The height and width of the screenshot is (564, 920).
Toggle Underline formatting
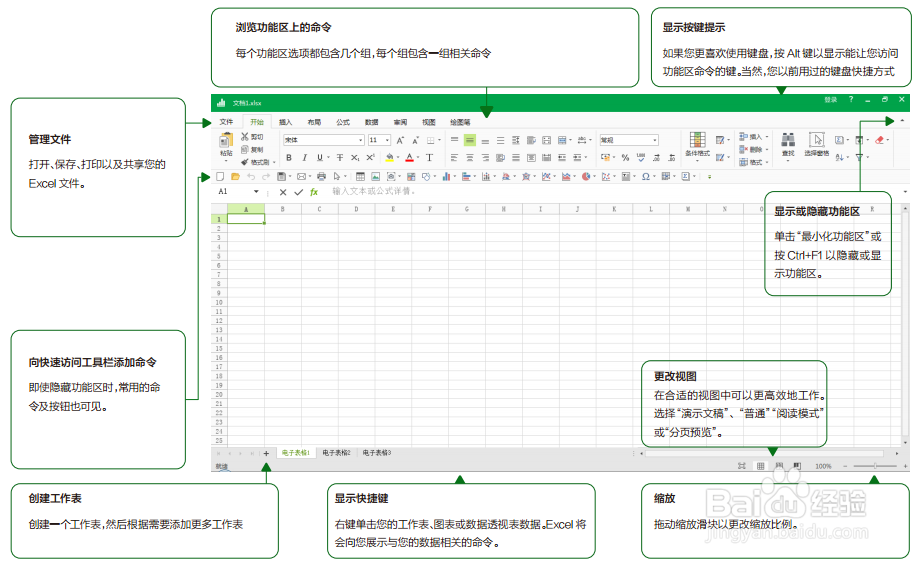[320, 158]
